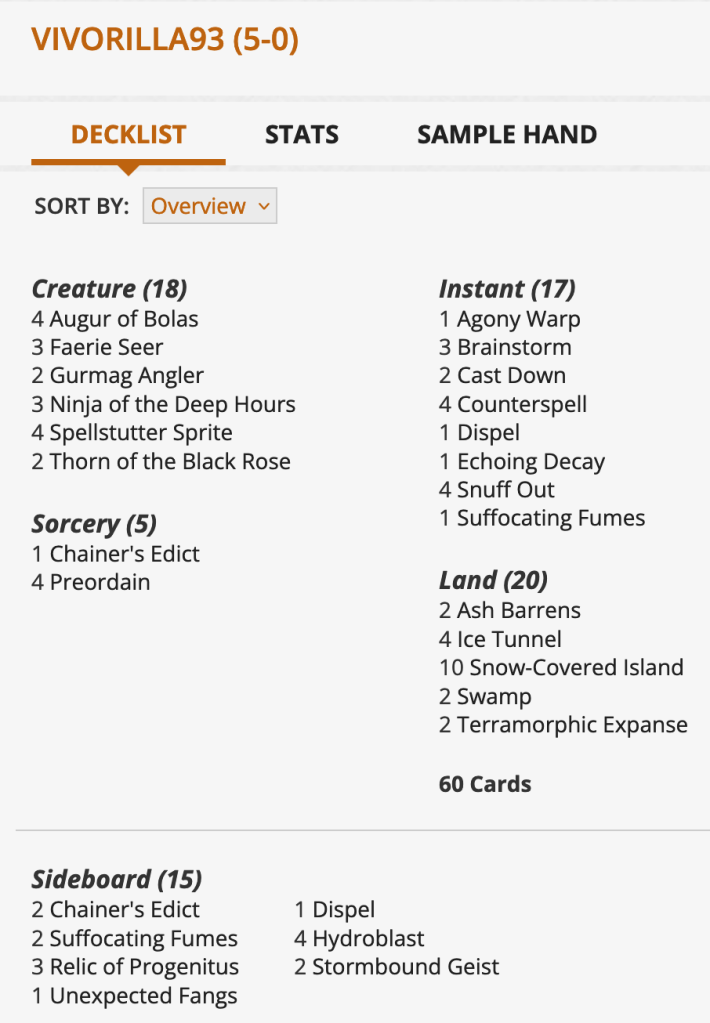Open the Spellstutter Sprite card link
Viewport: 710px width, 1023px height.
click(140, 433)
